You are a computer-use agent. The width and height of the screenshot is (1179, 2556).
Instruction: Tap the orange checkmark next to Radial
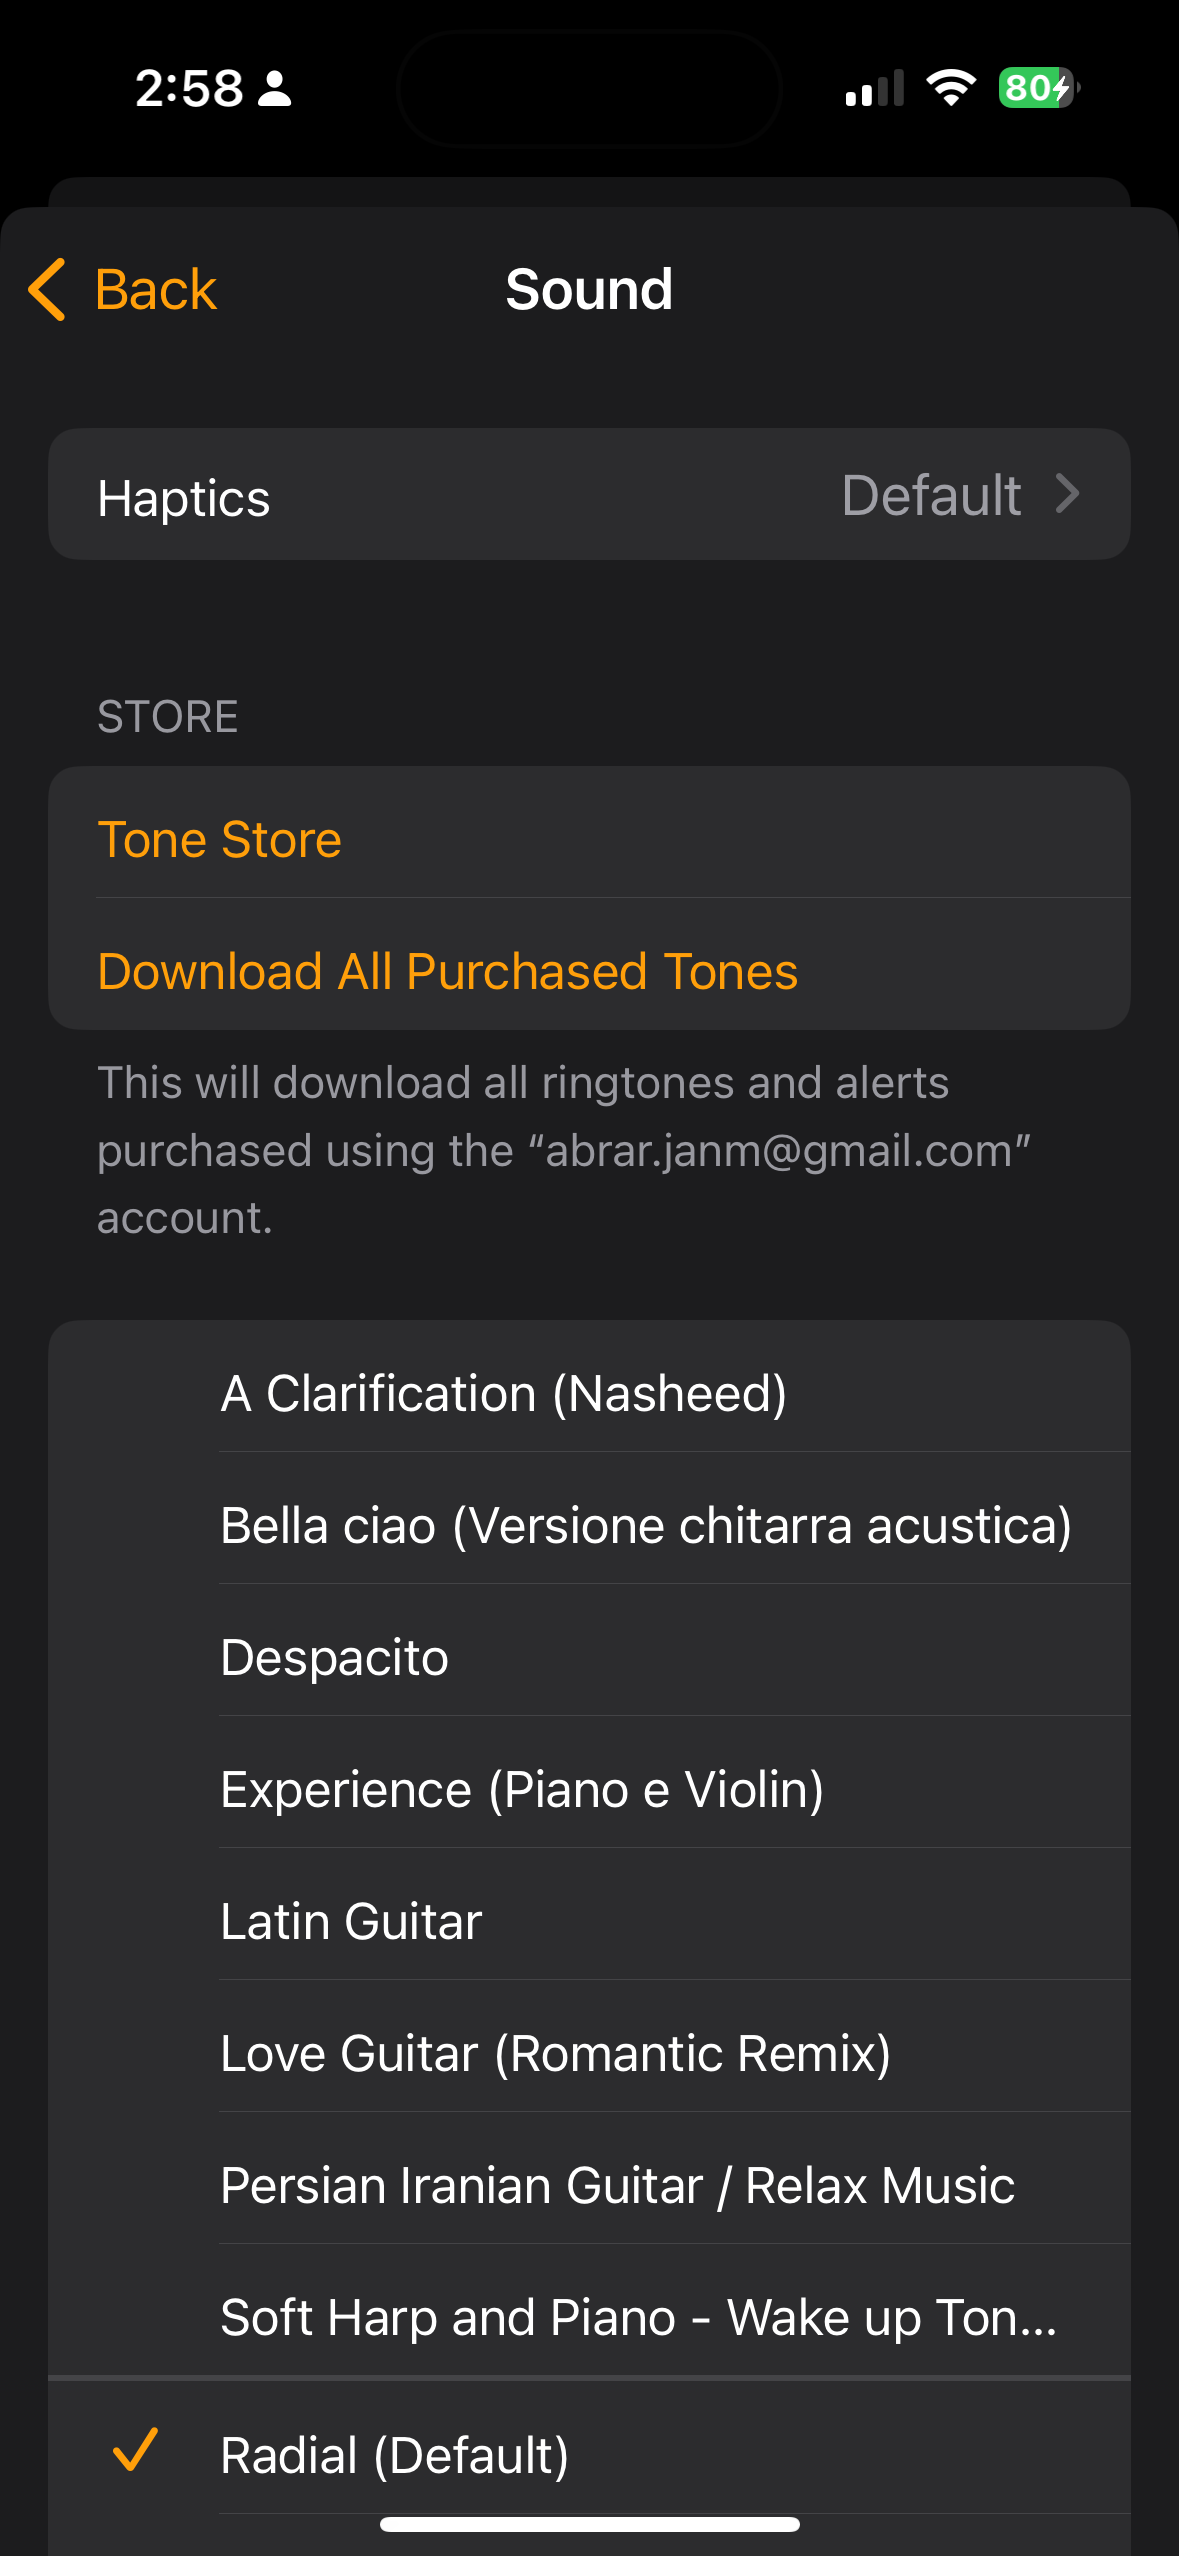[x=135, y=2450]
